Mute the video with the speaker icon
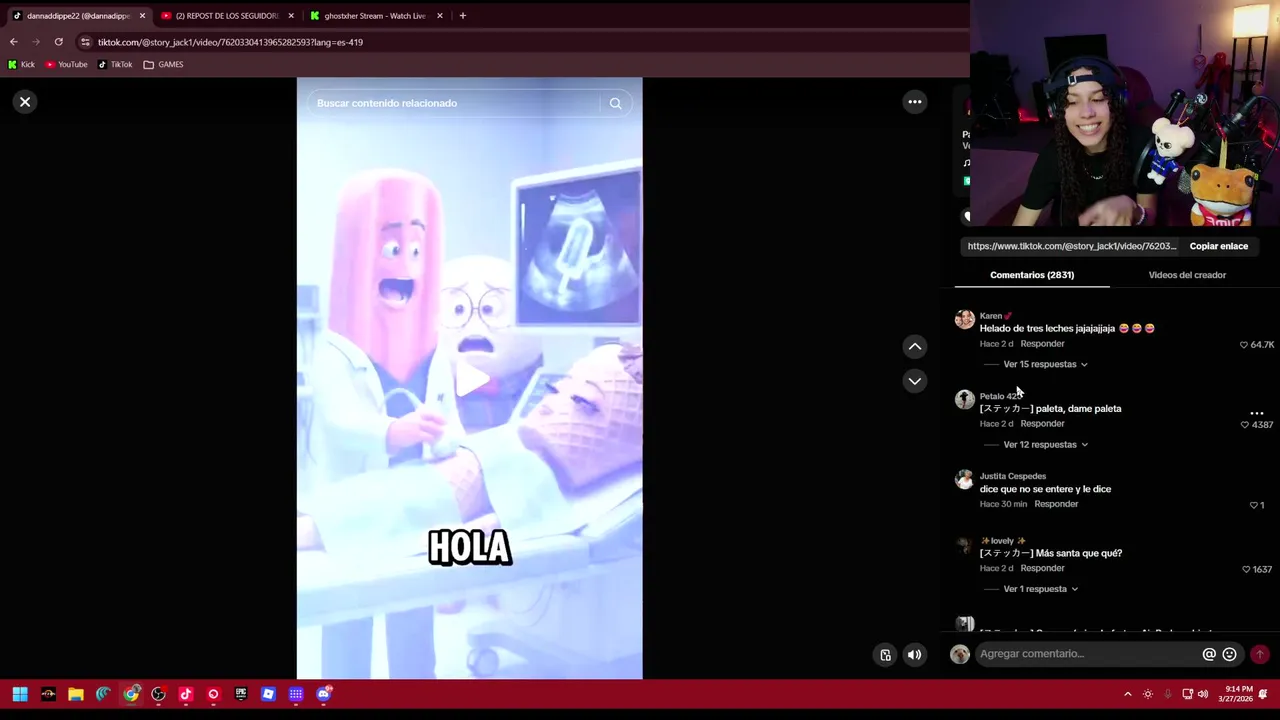Image resolution: width=1280 pixels, height=720 pixels. tap(914, 655)
